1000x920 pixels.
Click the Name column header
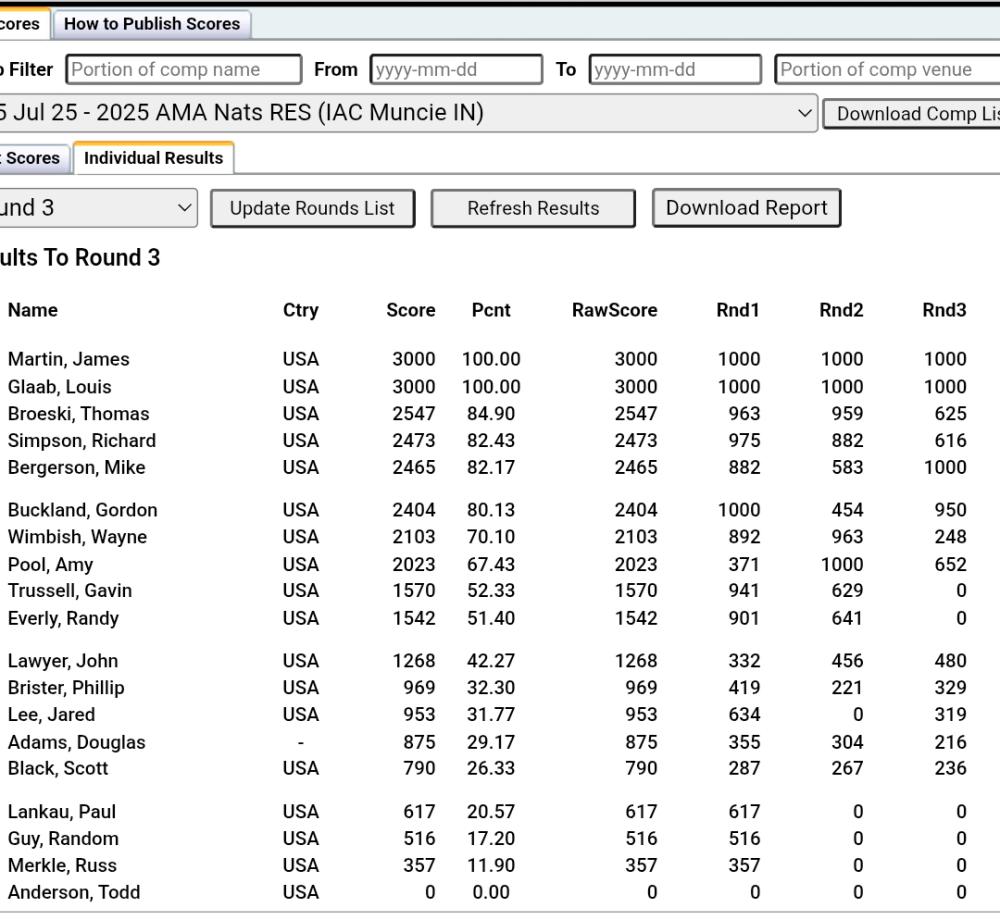[33, 310]
